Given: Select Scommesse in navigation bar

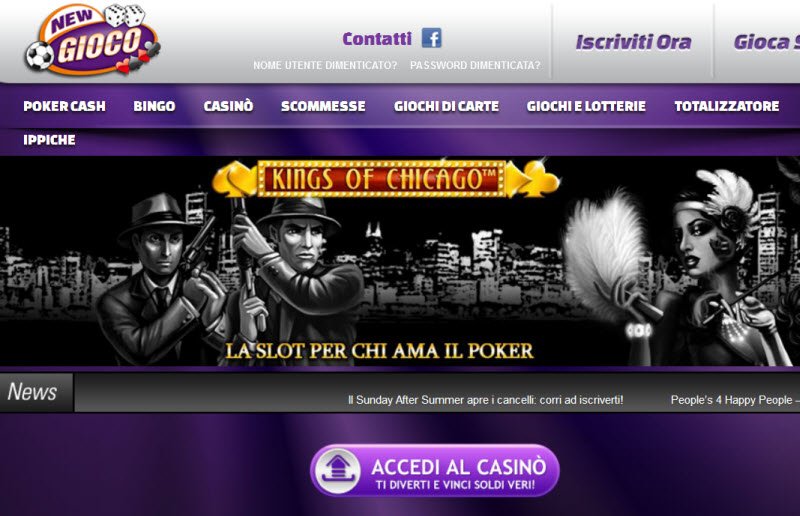Looking at the screenshot, I should pyautogui.click(x=323, y=106).
